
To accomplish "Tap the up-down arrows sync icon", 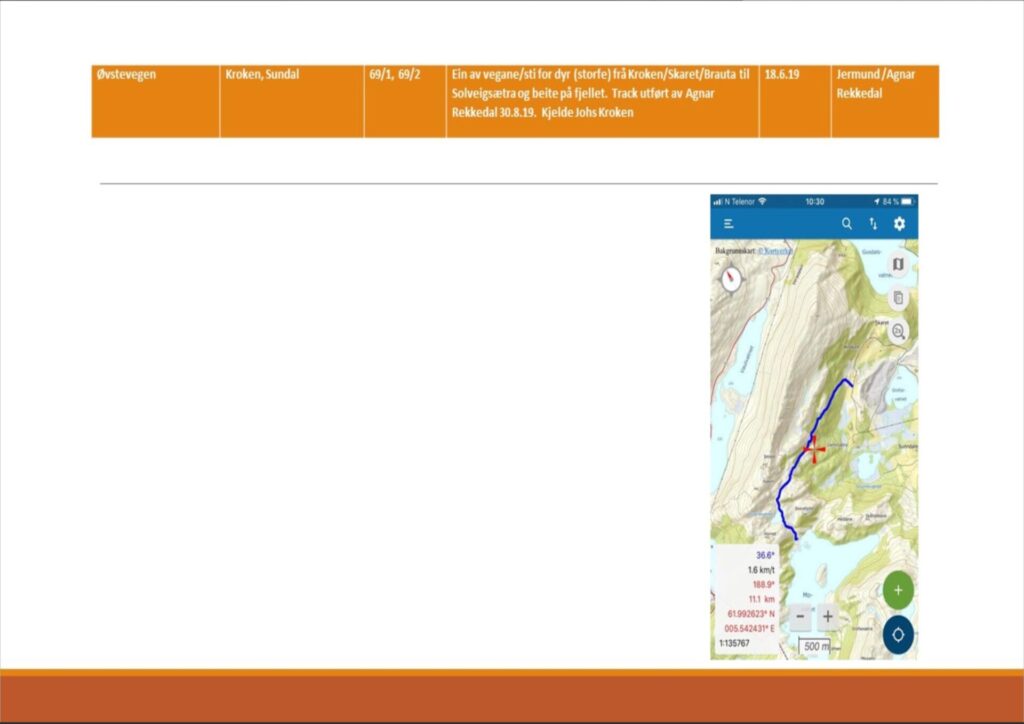I will tap(873, 224).
